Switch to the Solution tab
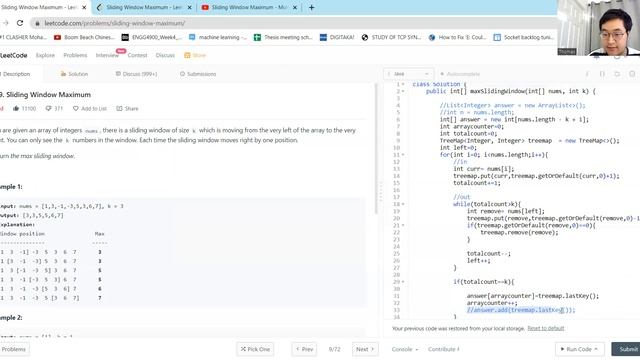The image size is (640, 360). [74, 74]
